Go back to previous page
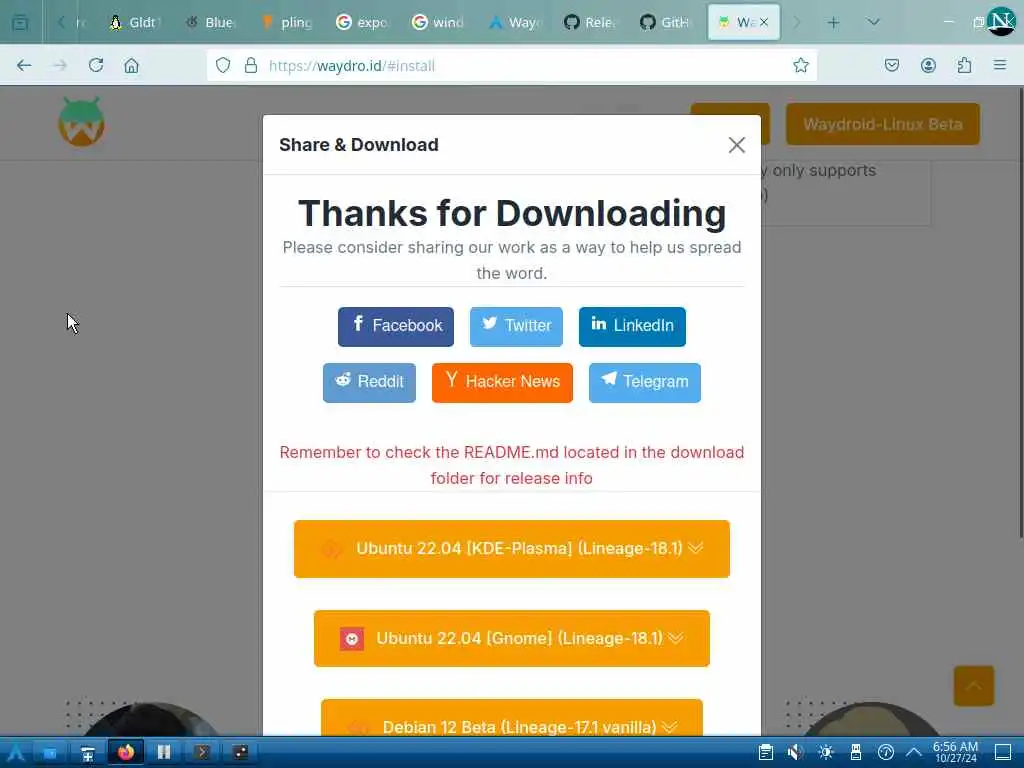 24,65
